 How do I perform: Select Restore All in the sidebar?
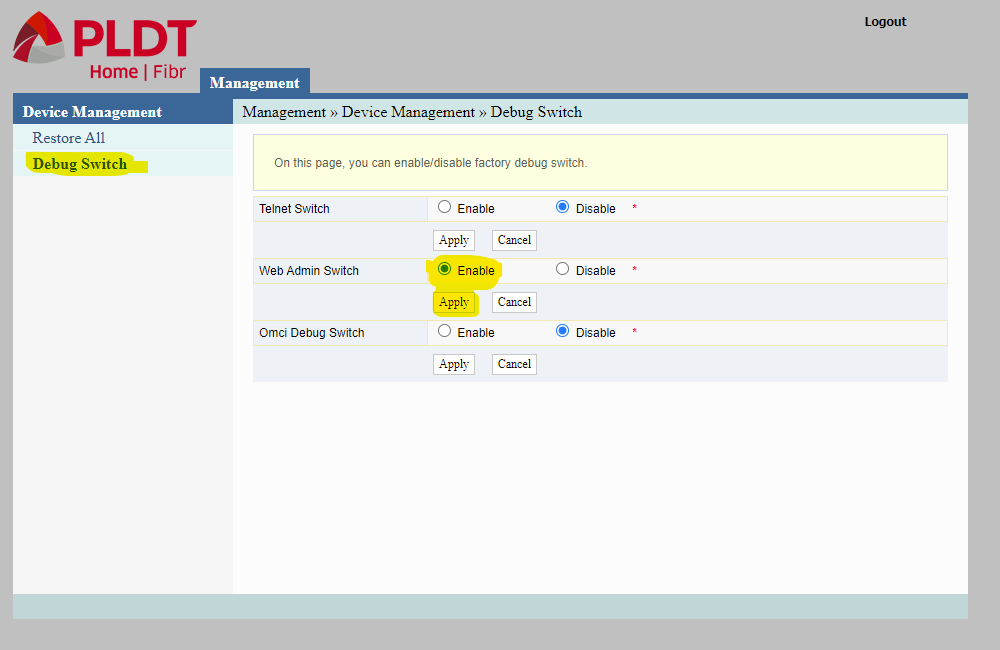click(x=68, y=138)
